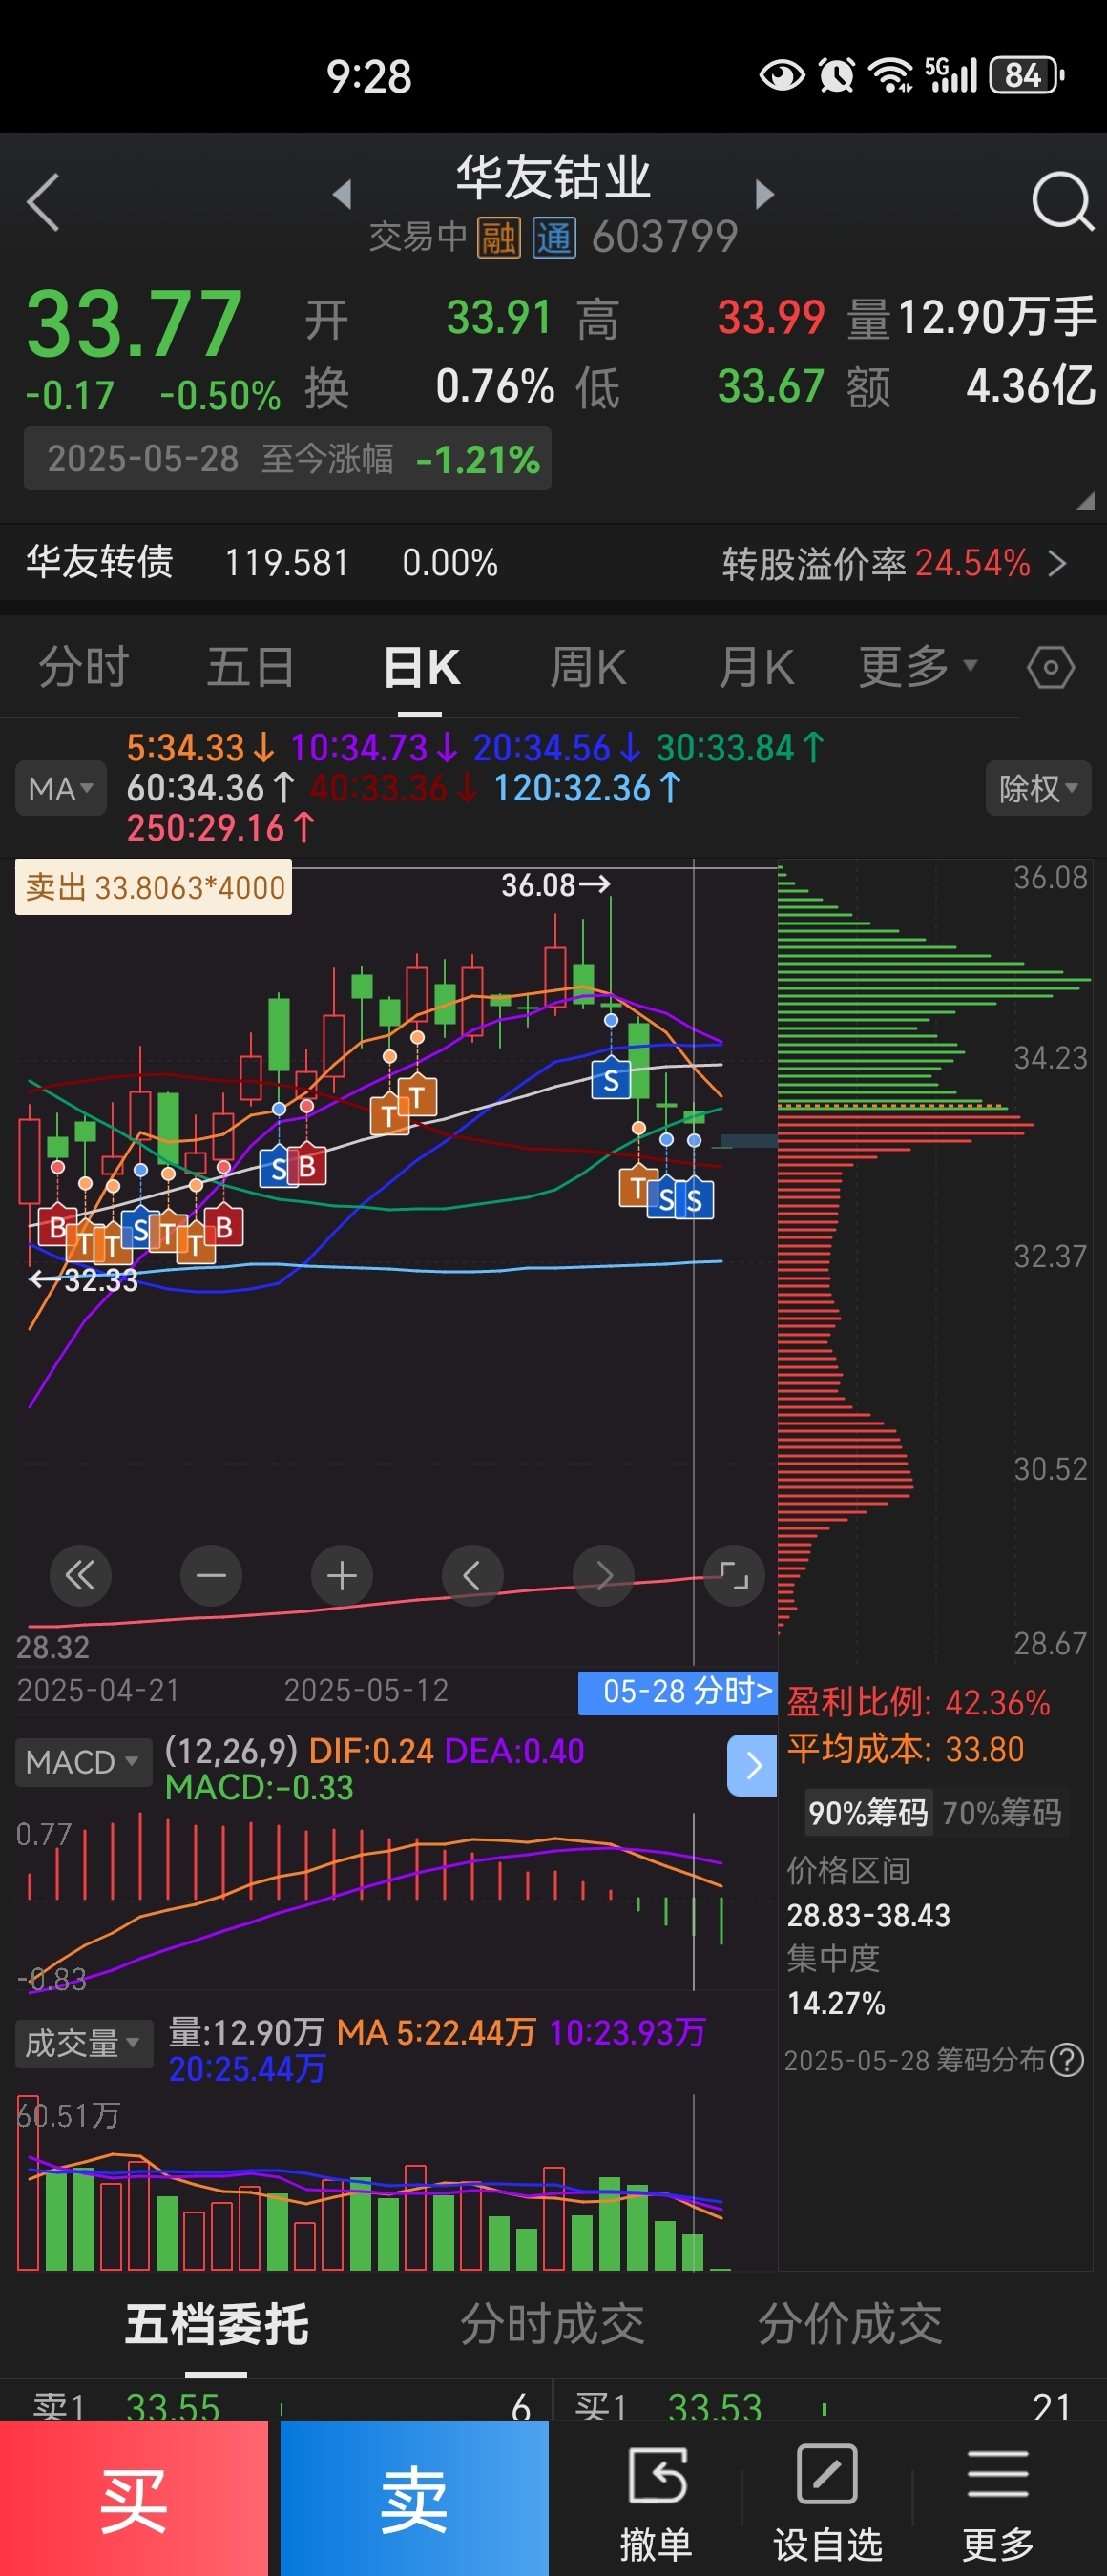
Task: Switch to 月K tab
Action: (757, 667)
